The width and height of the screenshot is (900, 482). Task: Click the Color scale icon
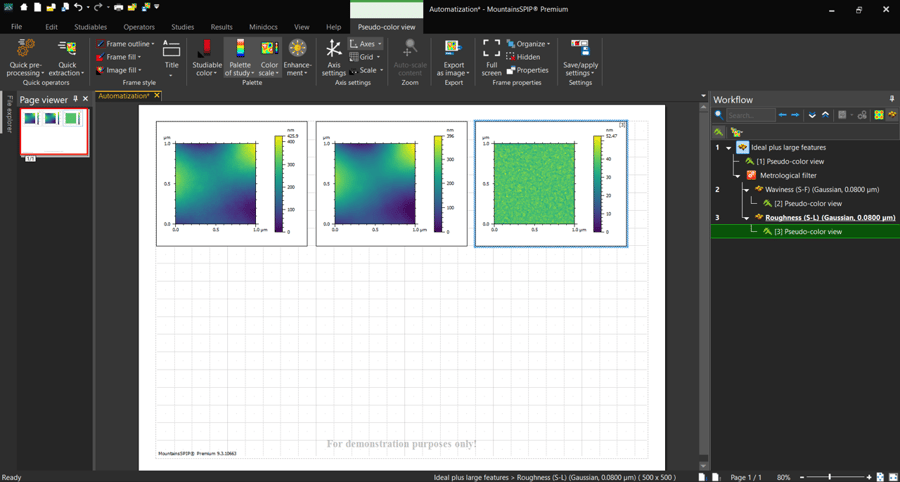click(x=269, y=48)
